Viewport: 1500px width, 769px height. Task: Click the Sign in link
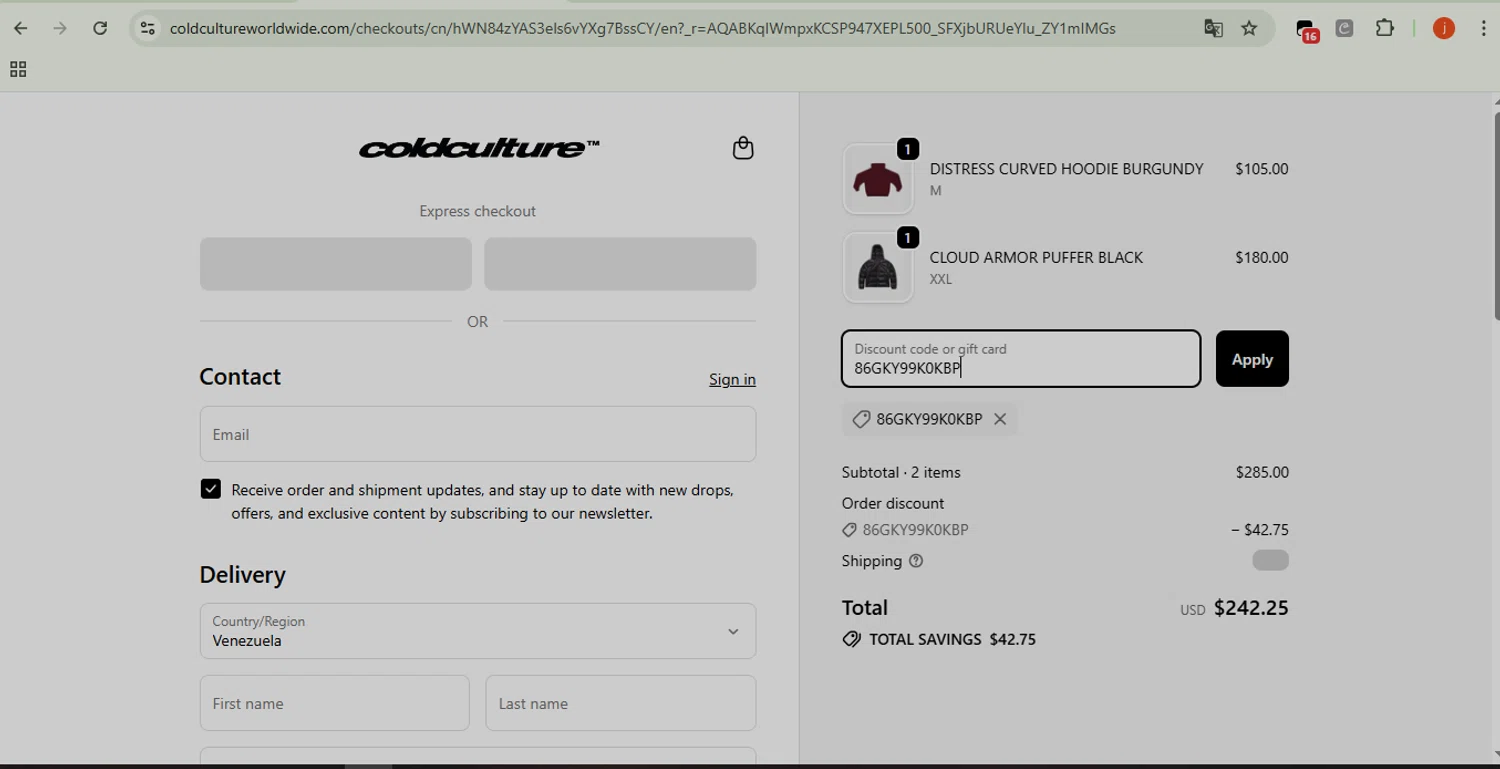pyautogui.click(x=732, y=379)
